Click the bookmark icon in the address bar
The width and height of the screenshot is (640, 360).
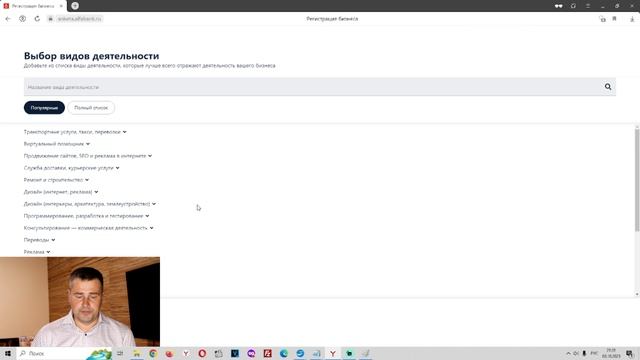[x=614, y=19]
